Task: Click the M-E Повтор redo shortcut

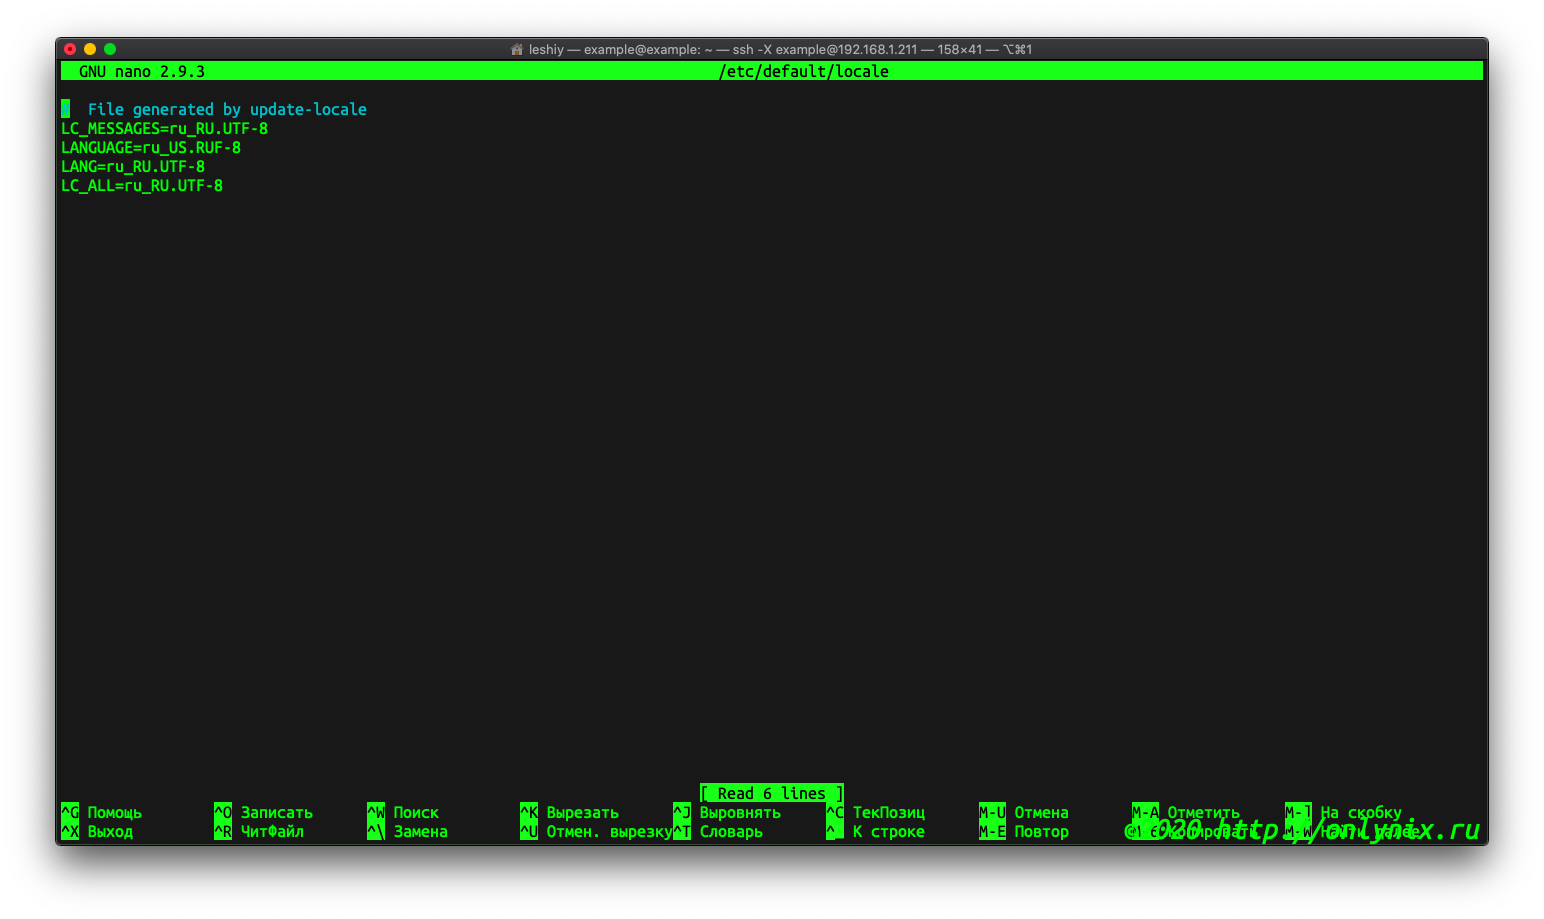Action: tap(1024, 831)
